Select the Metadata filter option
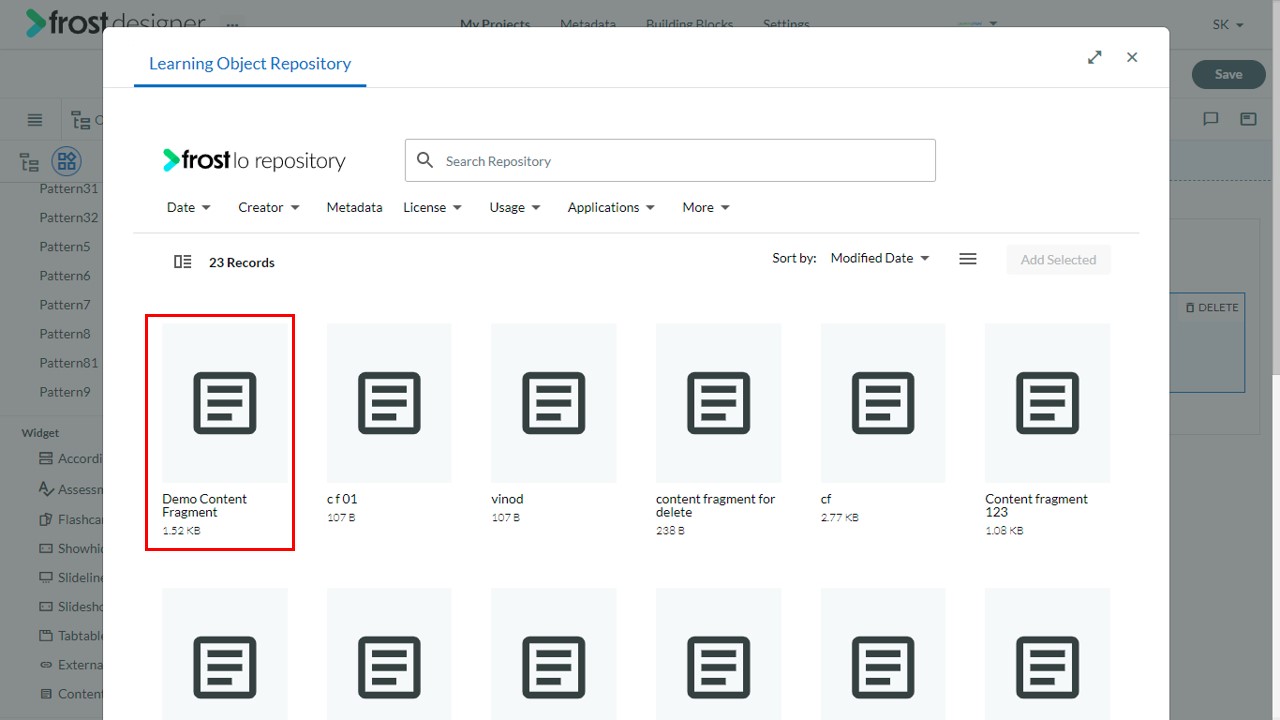Image resolution: width=1280 pixels, height=720 pixels. tap(354, 207)
